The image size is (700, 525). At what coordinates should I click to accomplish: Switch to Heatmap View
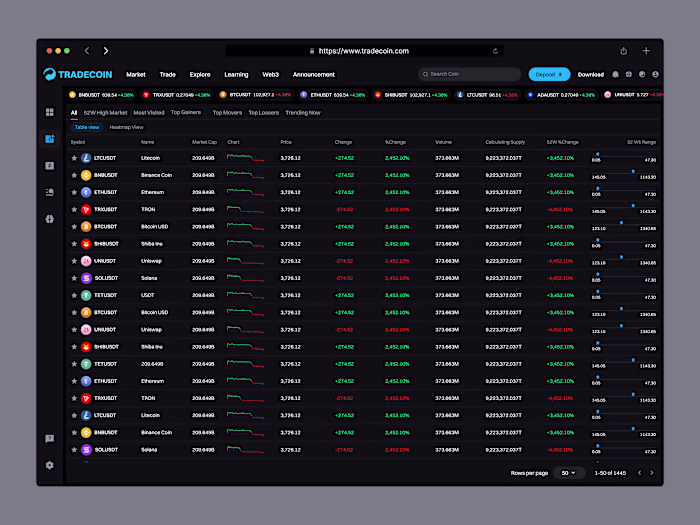pos(126,127)
